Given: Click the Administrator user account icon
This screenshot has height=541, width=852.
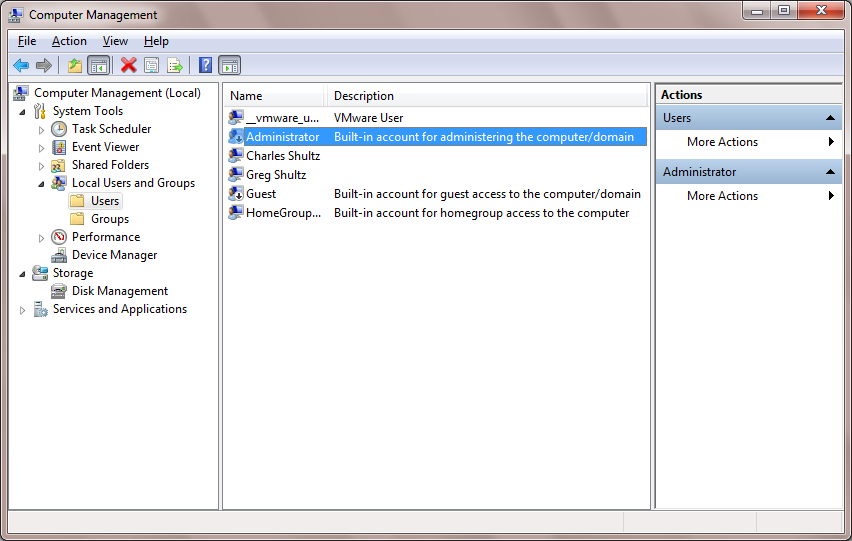Looking at the screenshot, I should point(236,136).
